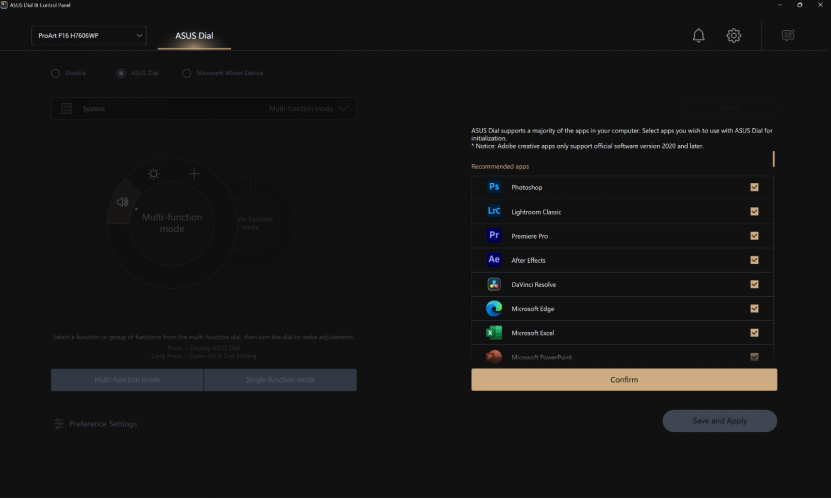This screenshot has width=831, height=499.
Task: Click the feedback note icon
Action: (x=788, y=35)
